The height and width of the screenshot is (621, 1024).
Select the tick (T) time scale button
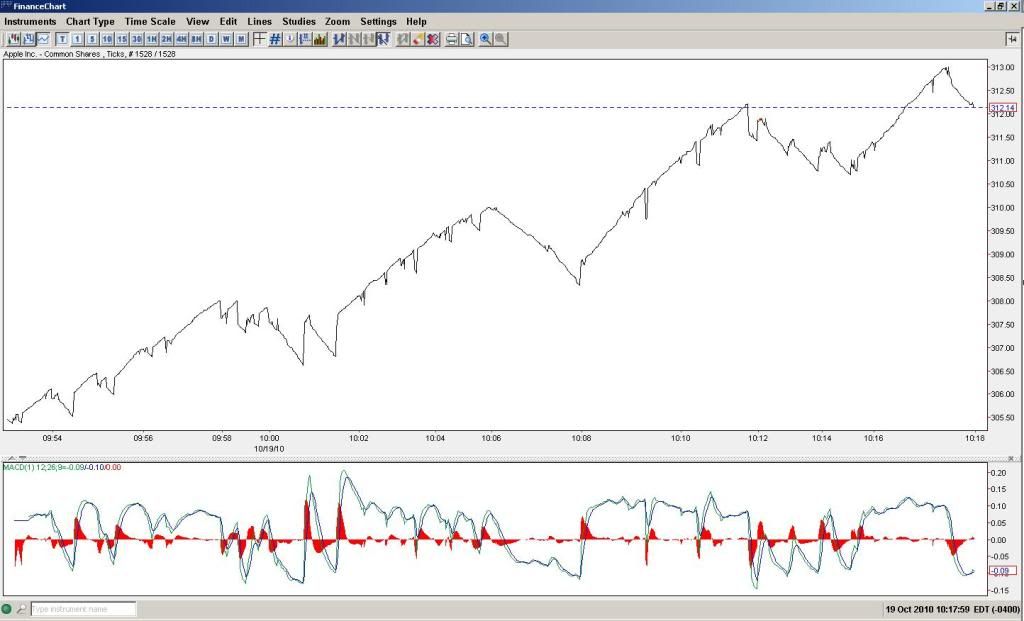62,39
